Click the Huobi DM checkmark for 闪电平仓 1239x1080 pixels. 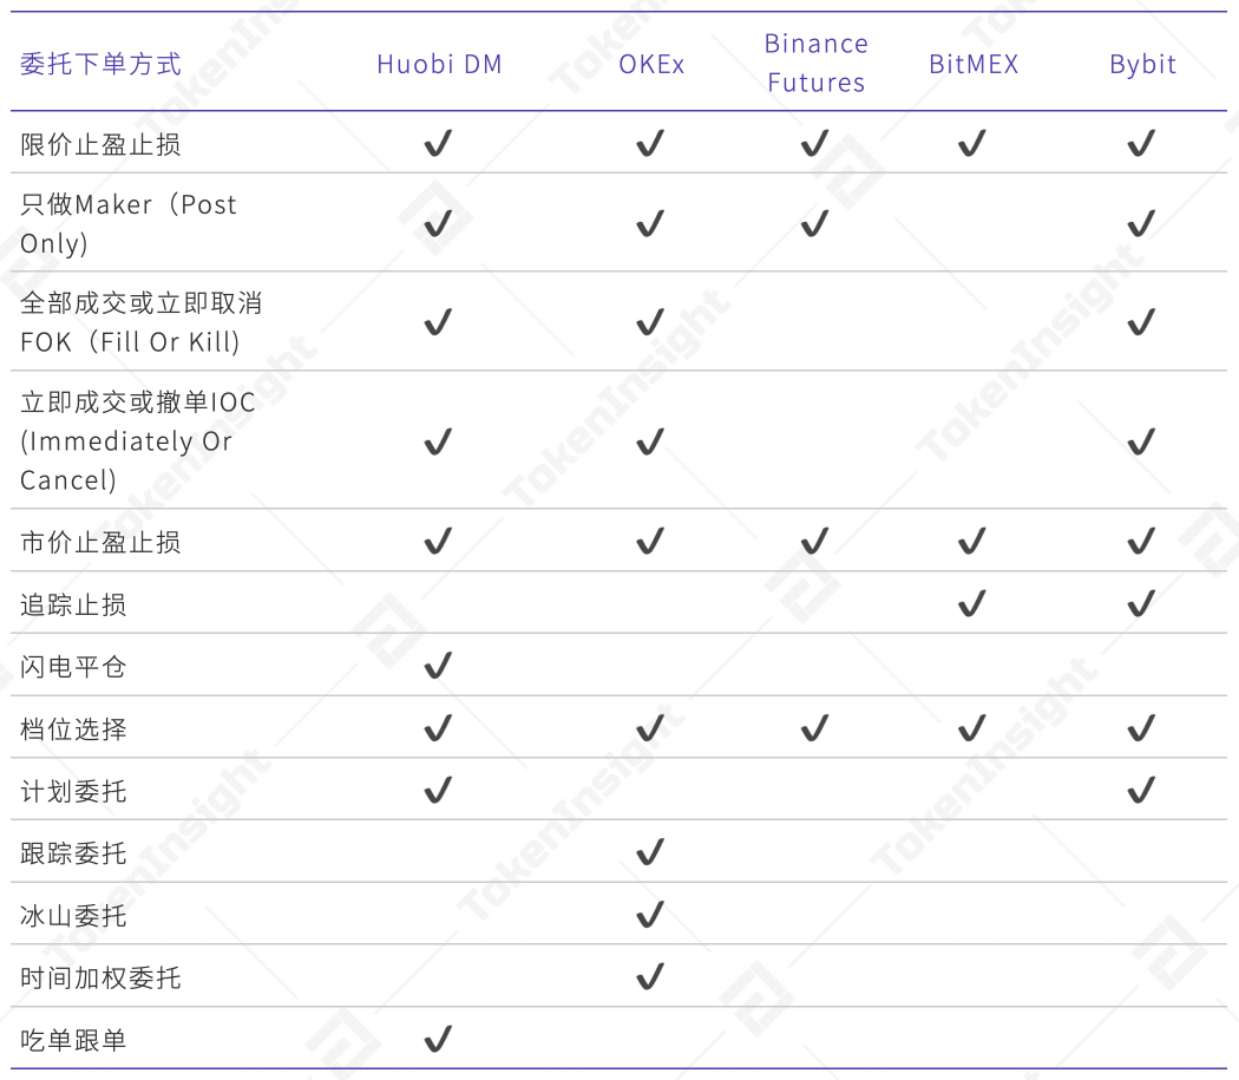[x=438, y=666]
